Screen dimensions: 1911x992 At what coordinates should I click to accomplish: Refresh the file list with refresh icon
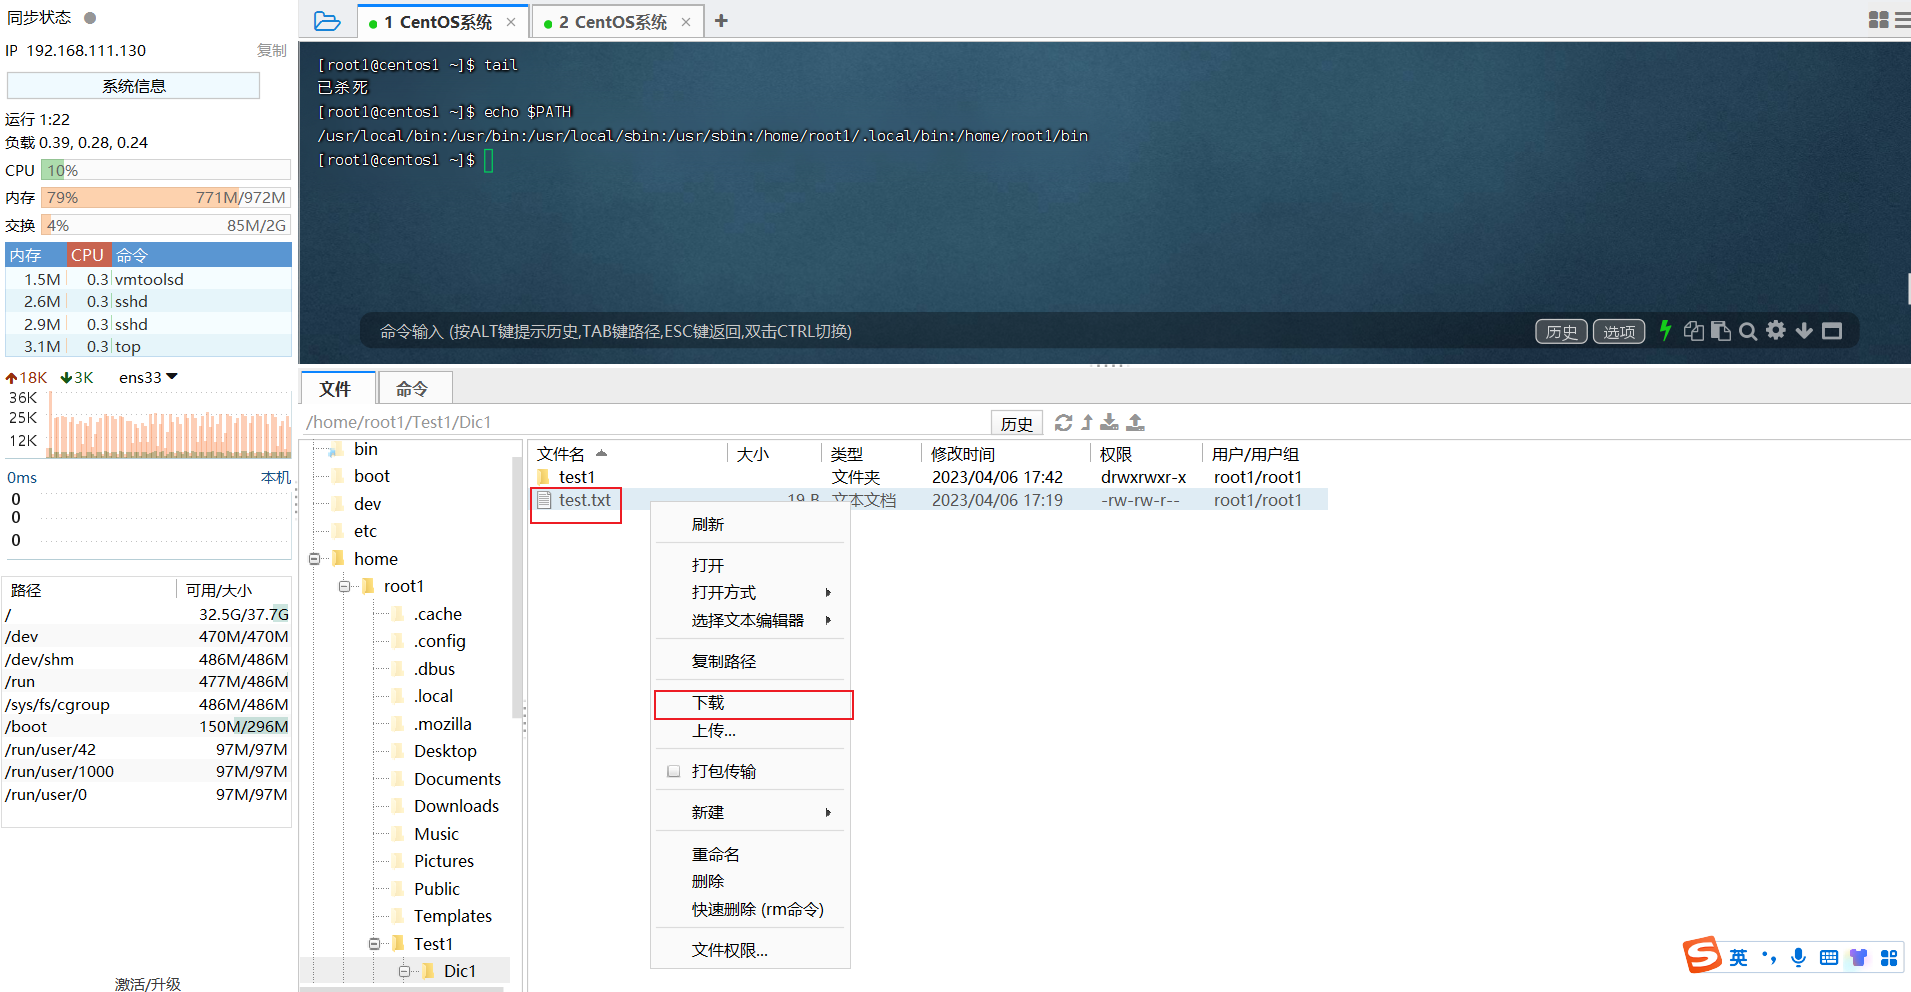[1063, 423]
